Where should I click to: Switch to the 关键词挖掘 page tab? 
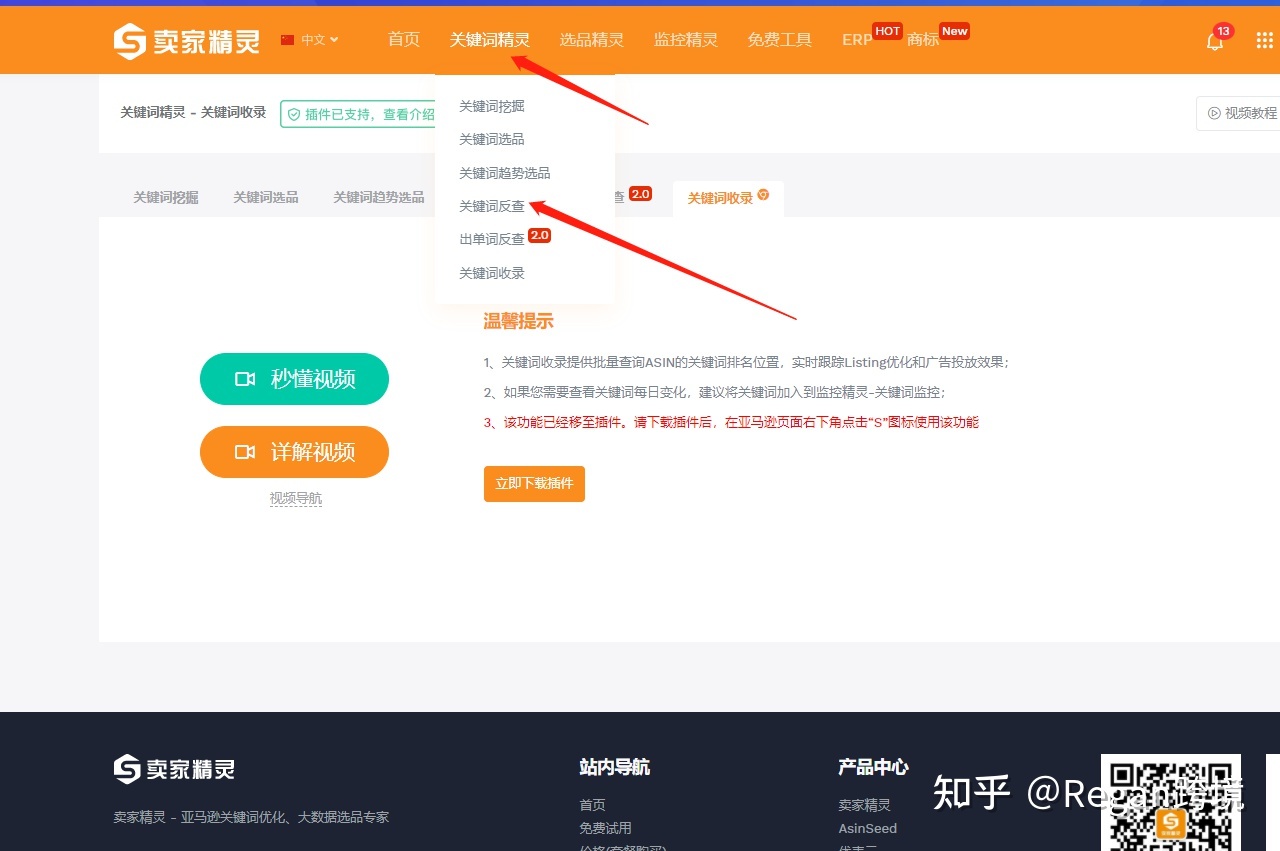pos(166,197)
